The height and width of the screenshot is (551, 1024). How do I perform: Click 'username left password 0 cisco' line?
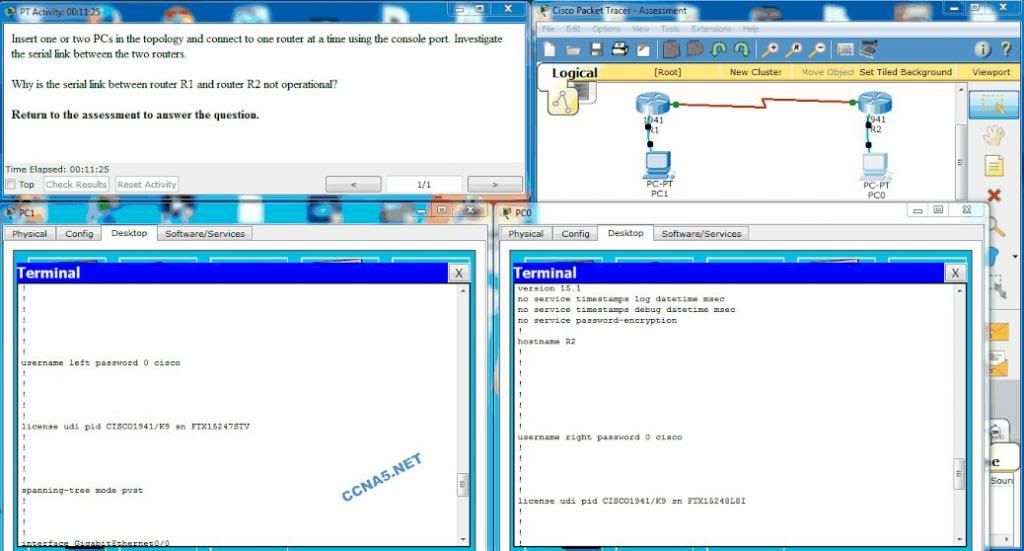[101, 363]
